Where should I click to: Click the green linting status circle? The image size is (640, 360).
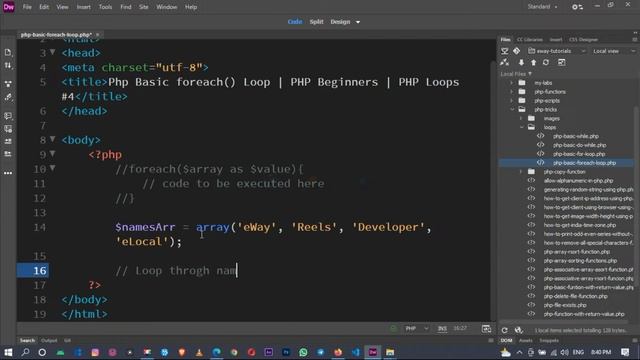click(393, 329)
